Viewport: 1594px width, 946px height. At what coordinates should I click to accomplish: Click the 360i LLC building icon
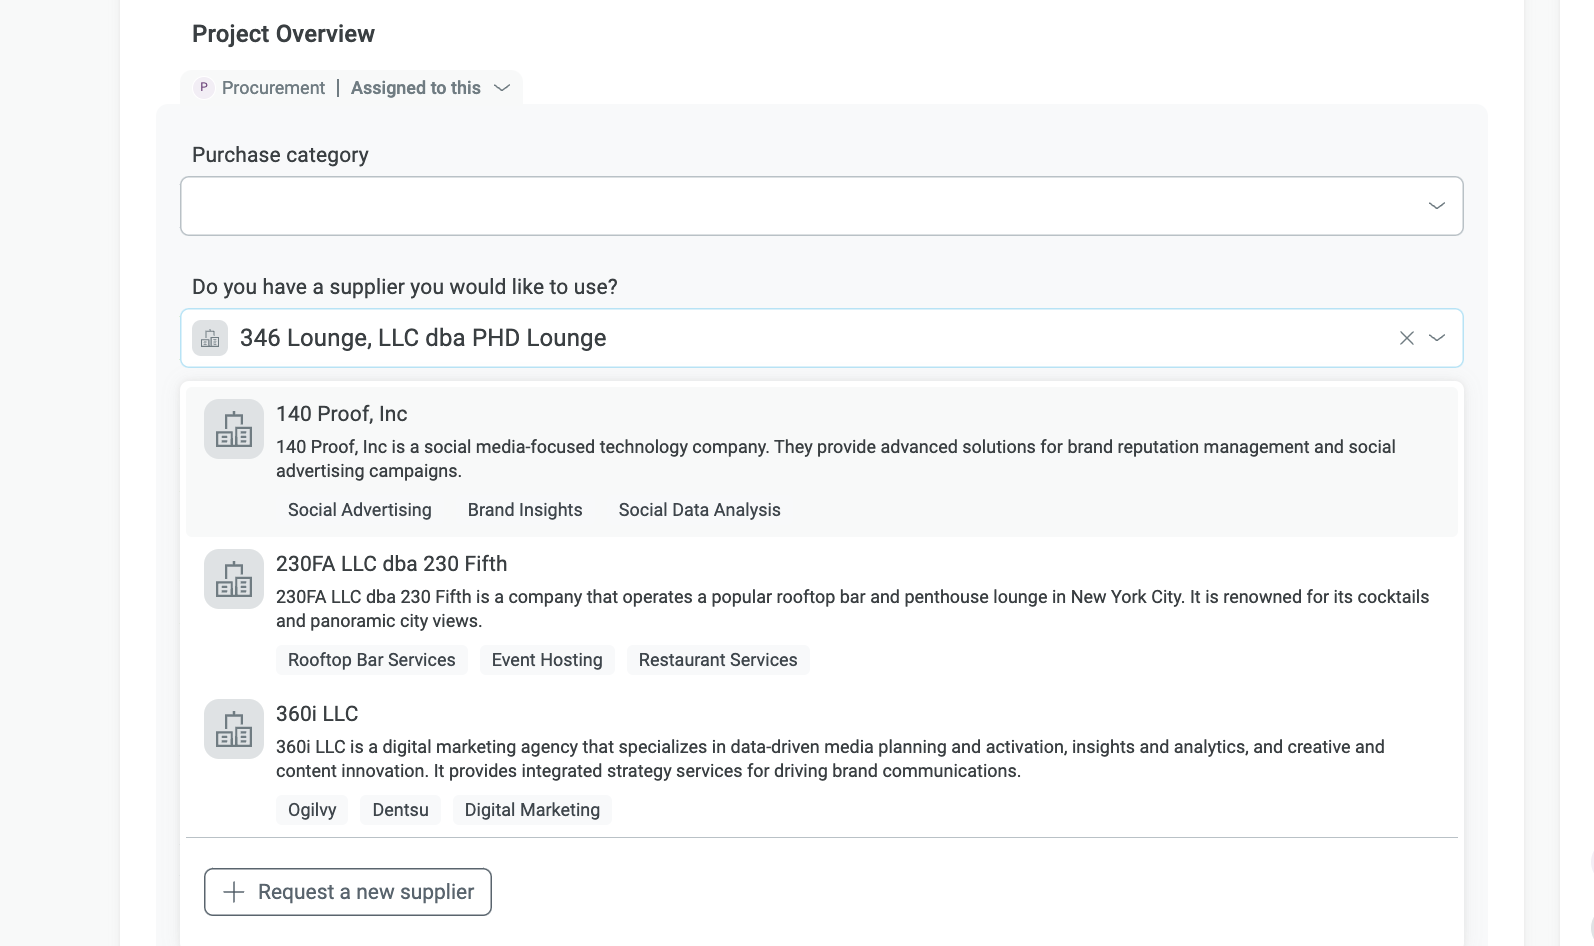coord(234,729)
